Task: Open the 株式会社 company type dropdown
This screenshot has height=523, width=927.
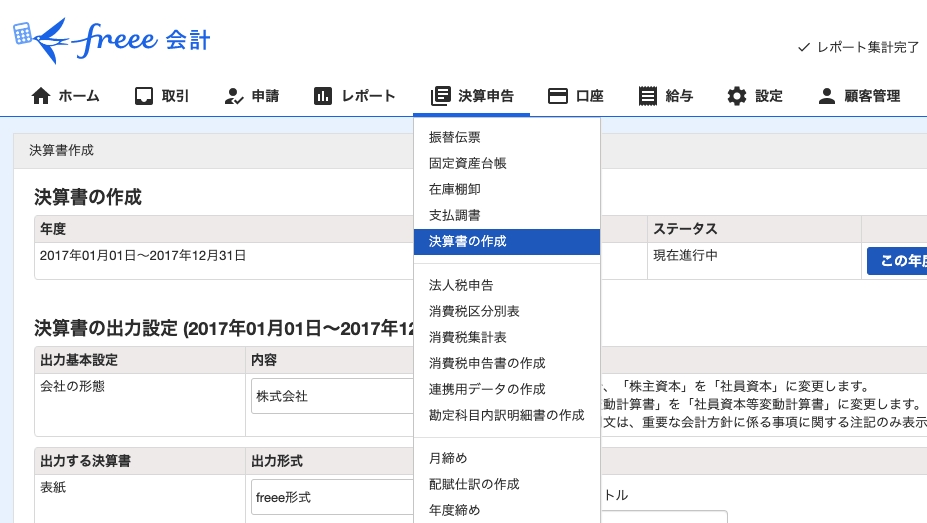Action: coord(333,396)
